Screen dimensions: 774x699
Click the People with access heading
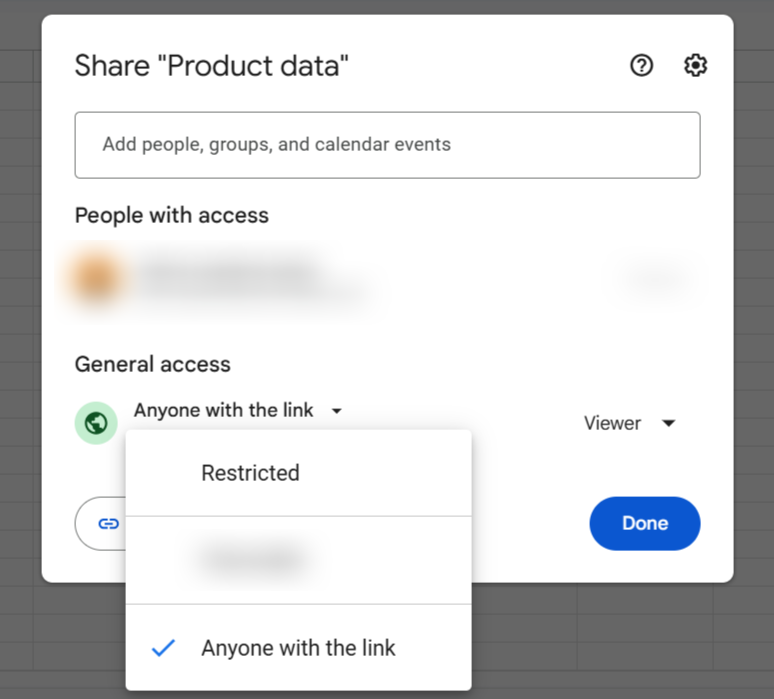172,215
